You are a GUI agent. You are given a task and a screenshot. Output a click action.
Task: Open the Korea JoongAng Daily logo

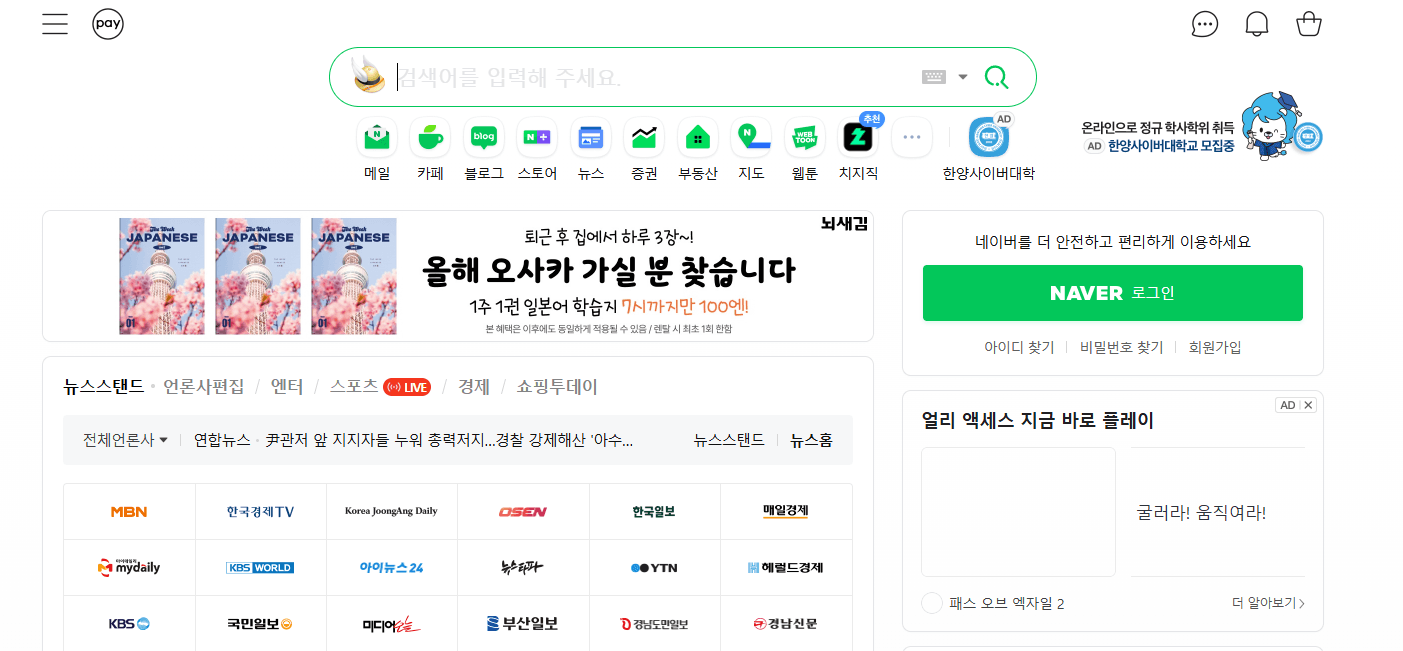point(391,512)
